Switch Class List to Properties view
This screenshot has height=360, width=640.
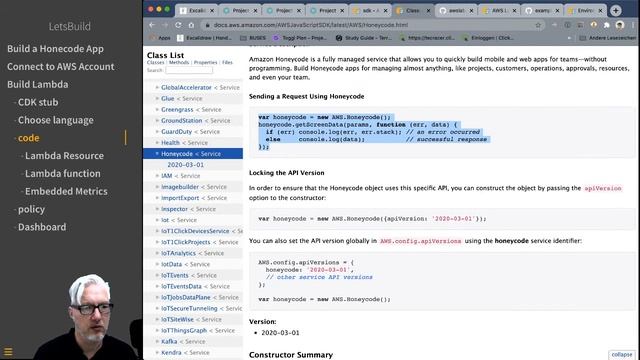coord(205,62)
